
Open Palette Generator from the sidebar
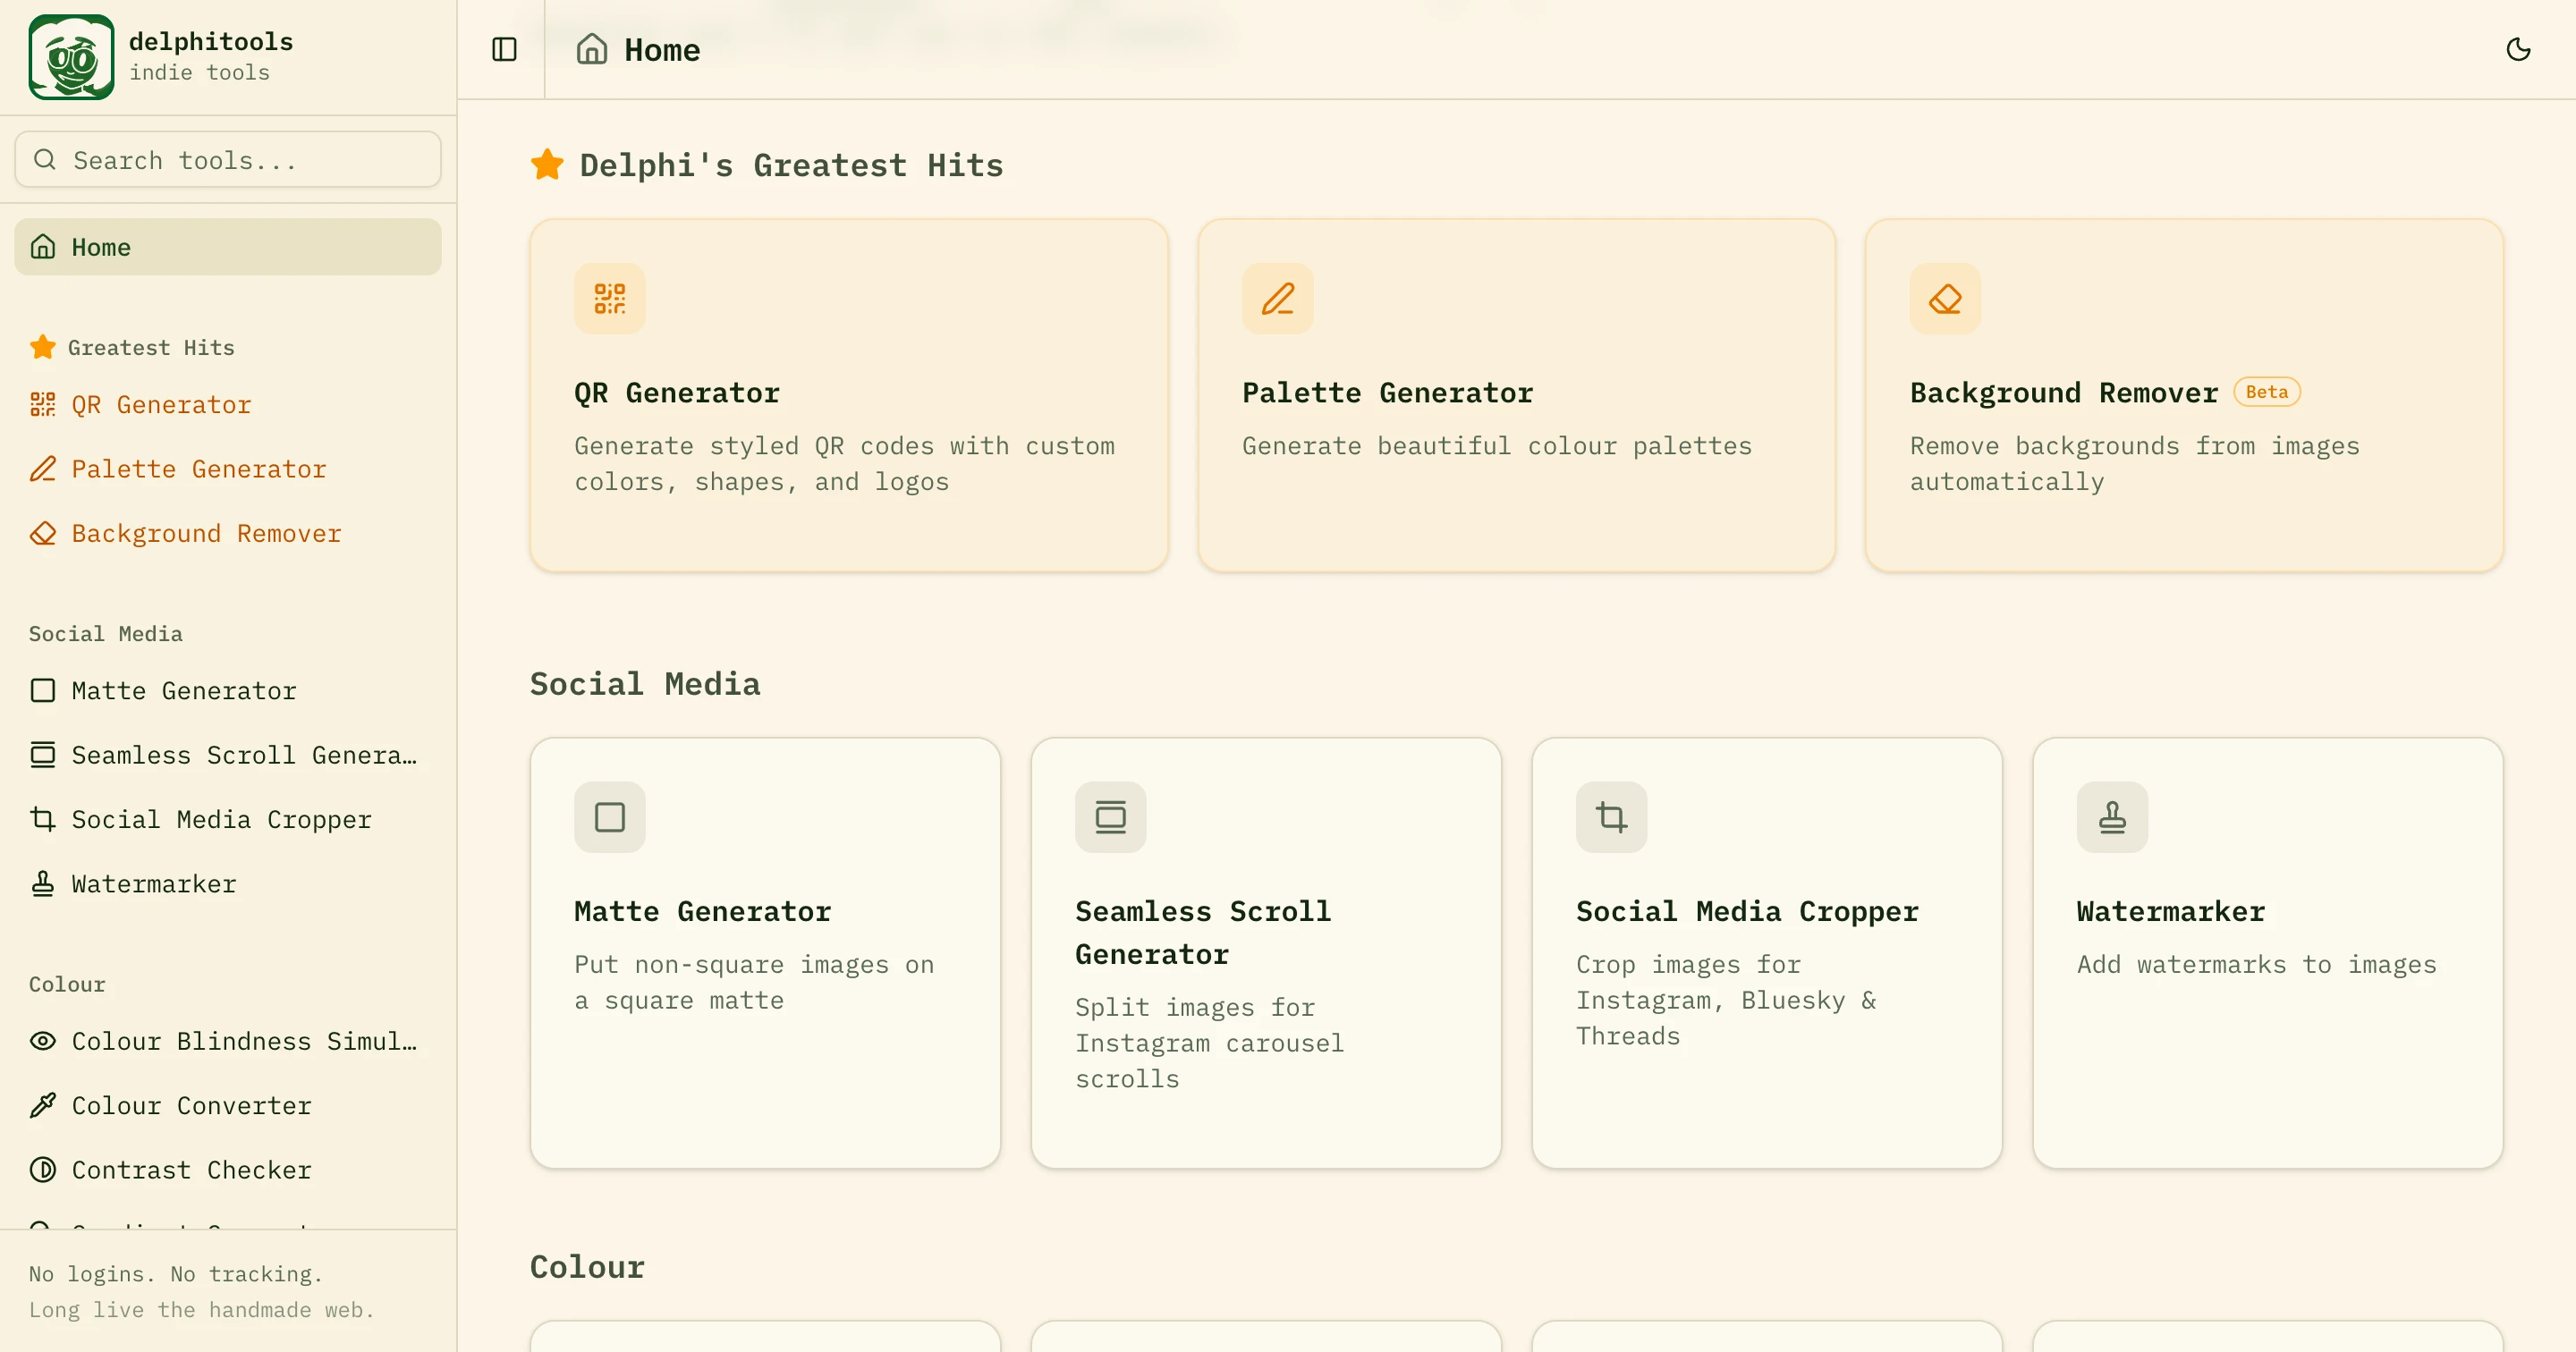[x=228, y=469]
